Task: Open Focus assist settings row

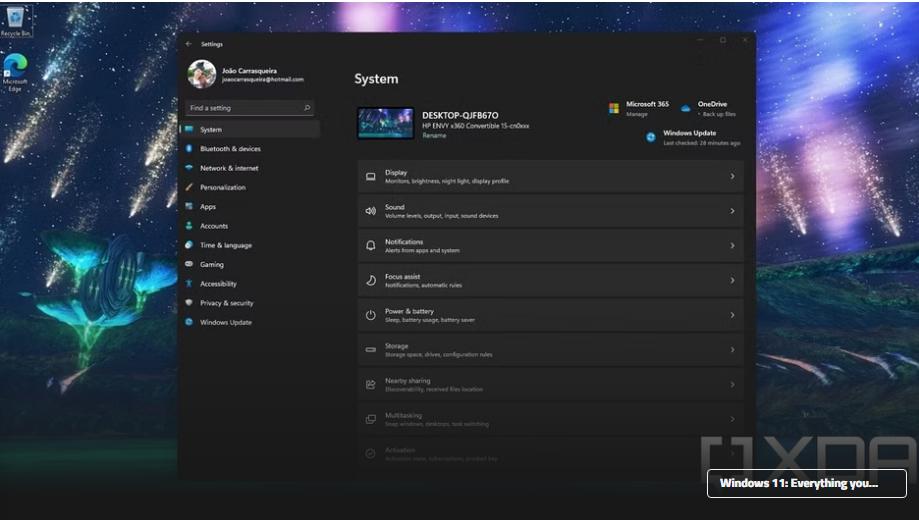Action: (550, 280)
